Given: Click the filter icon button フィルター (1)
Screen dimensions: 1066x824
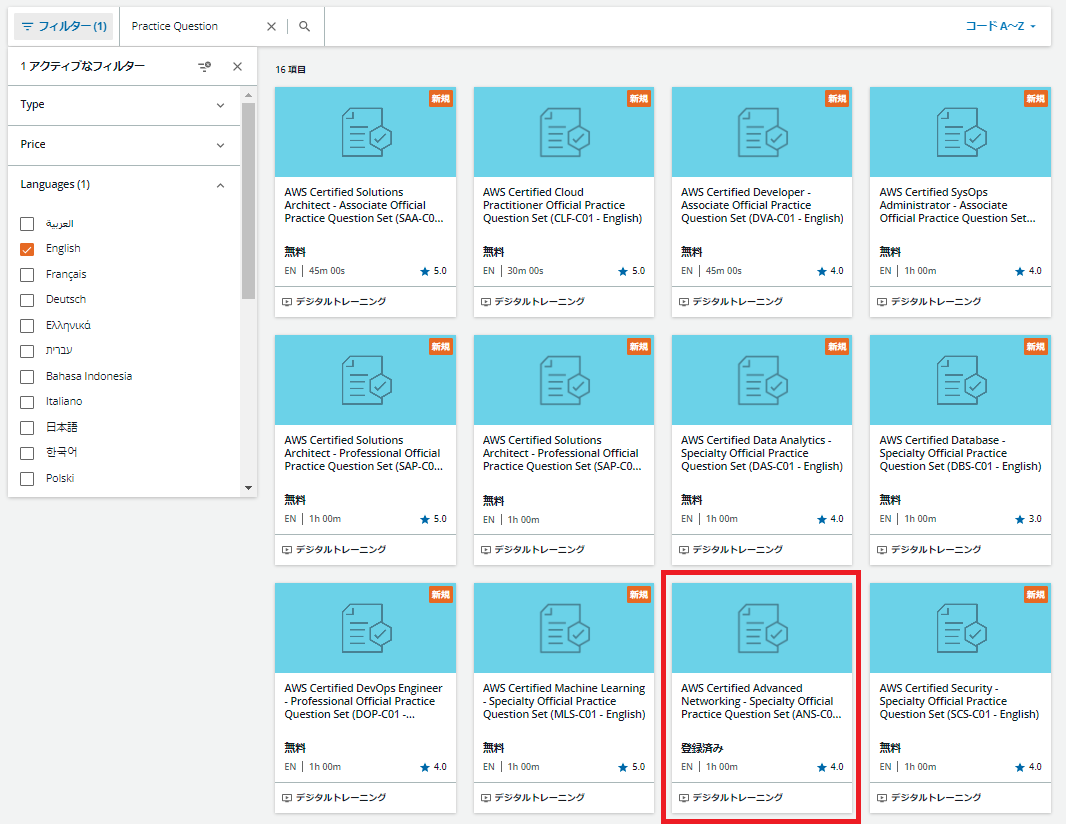Looking at the screenshot, I should (64, 27).
